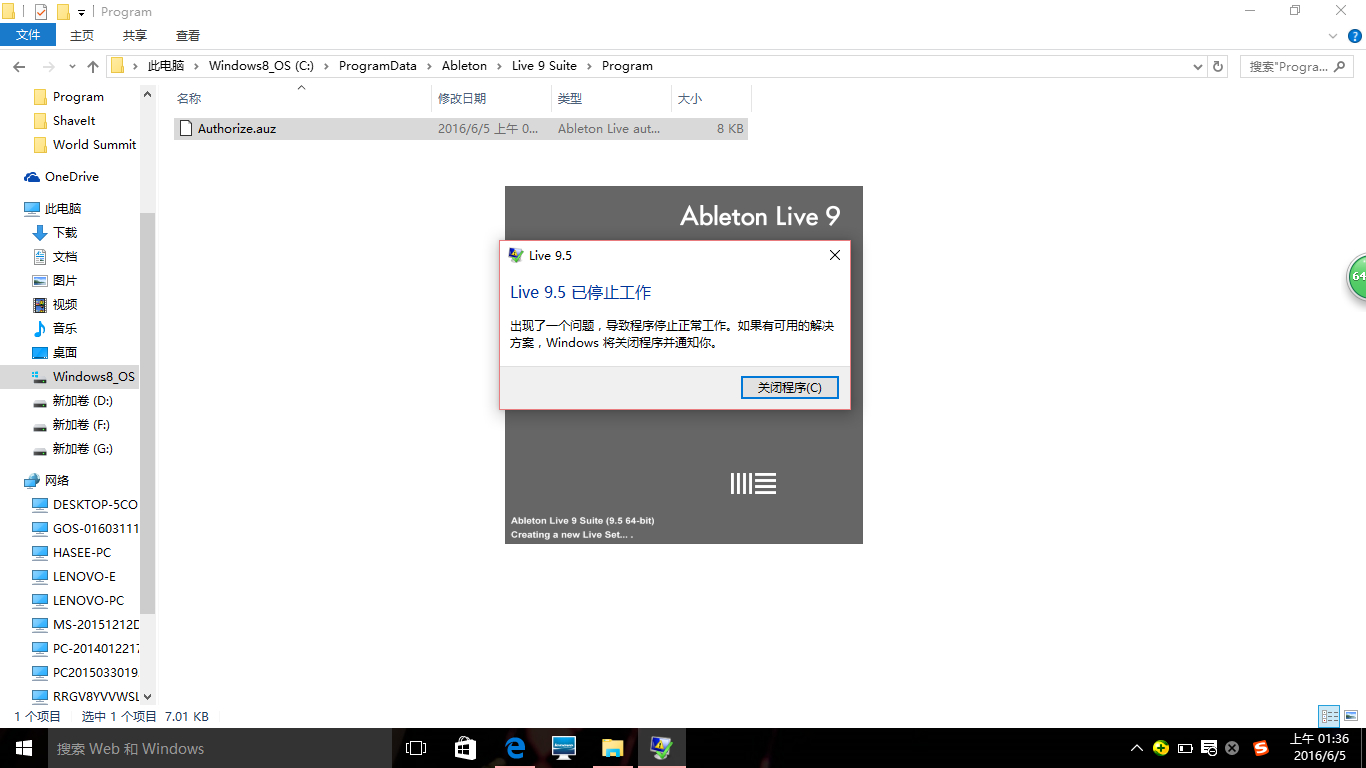This screenshot has width=1366, height=768.
Task: Click the Ableton breadcrumb in address bar
Action: pyautogui.click(x=464, y=66)
